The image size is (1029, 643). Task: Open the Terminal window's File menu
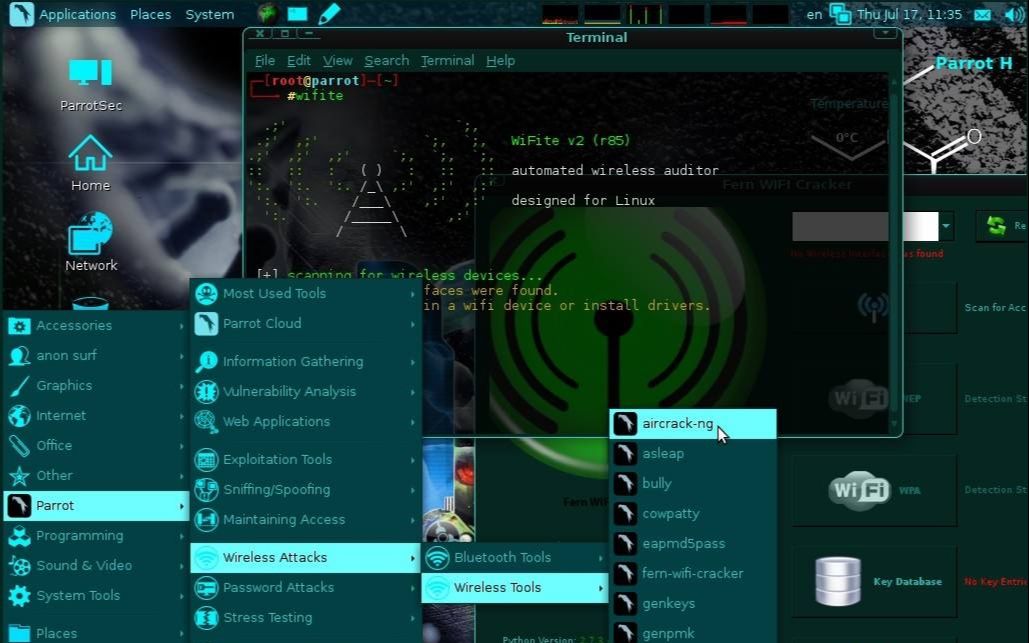[x=264, y=61]
